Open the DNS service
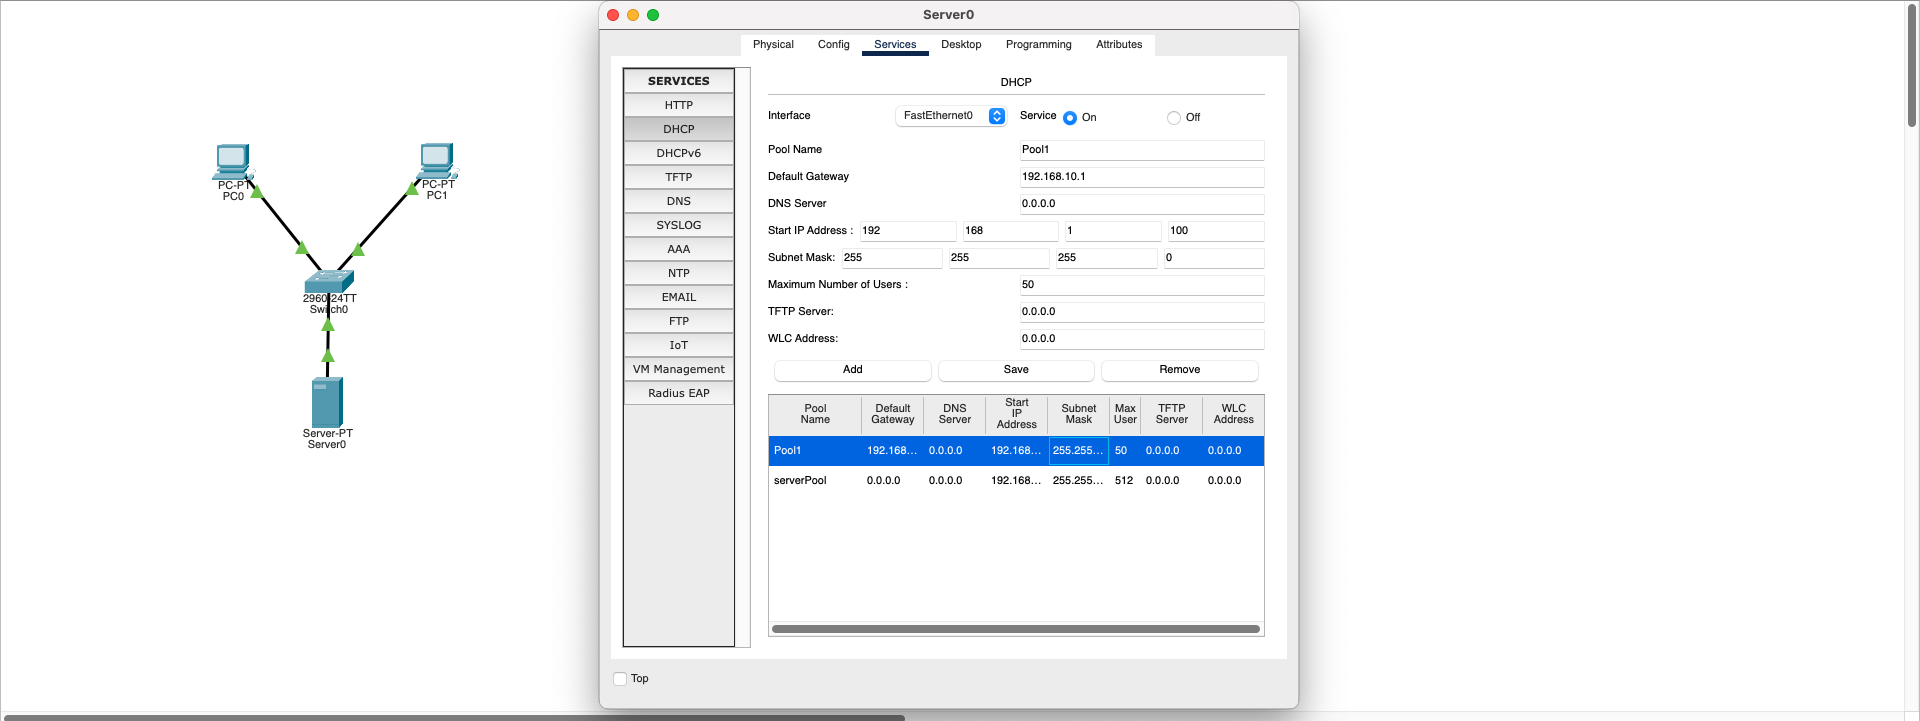This screenshot has height=721, width=1920. pyautogui.click(x=679, y=201)
